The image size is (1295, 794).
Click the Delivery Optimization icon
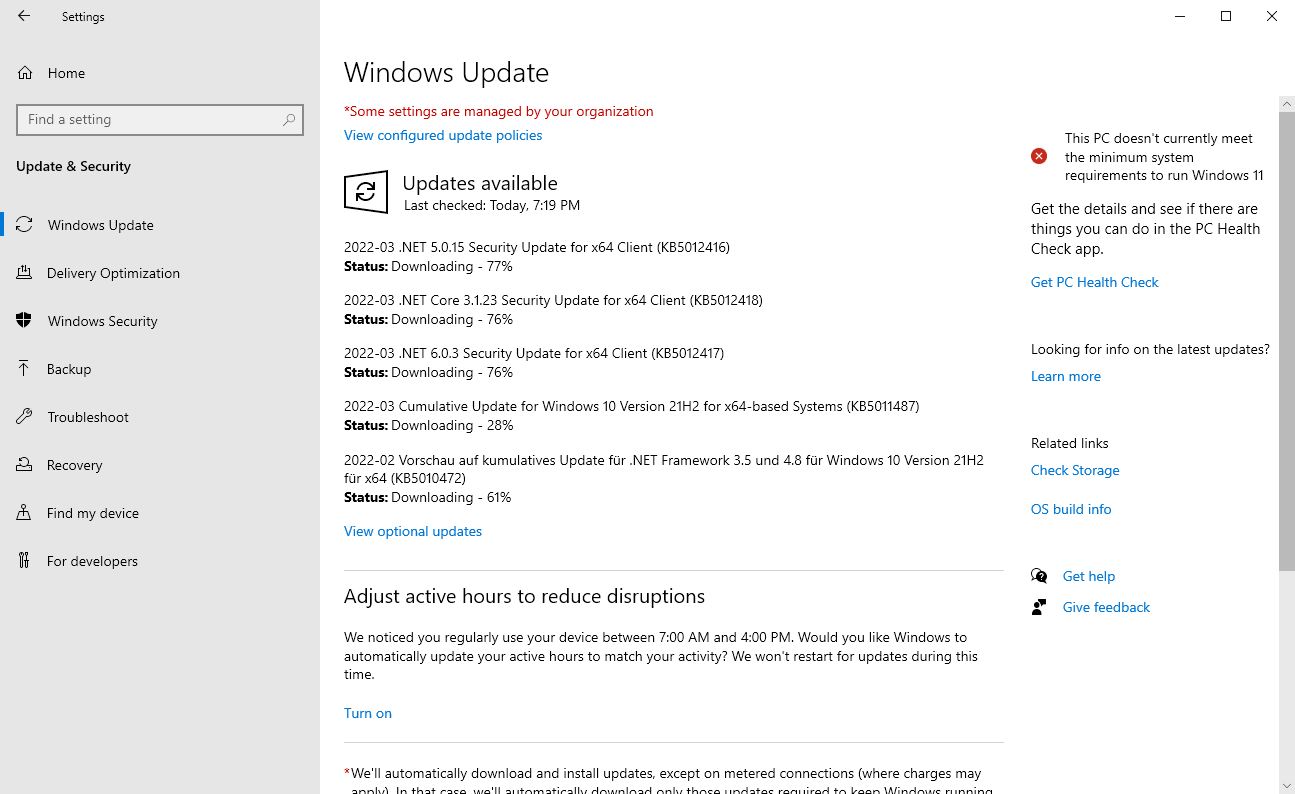tap(24, 273)
